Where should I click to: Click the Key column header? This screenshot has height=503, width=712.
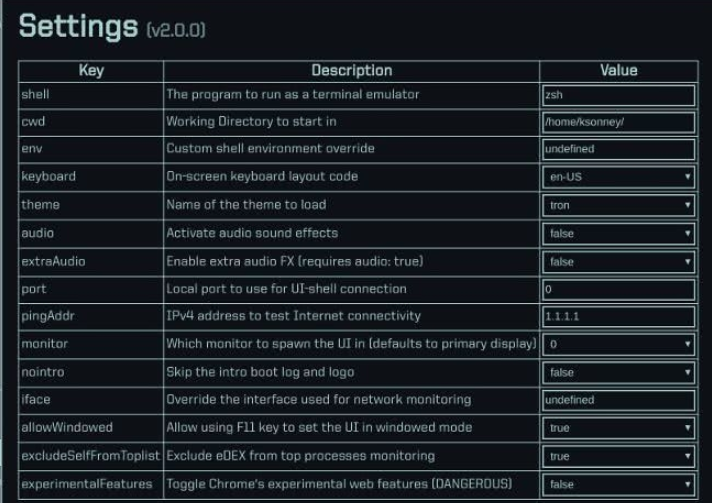[x=91, y=71]
